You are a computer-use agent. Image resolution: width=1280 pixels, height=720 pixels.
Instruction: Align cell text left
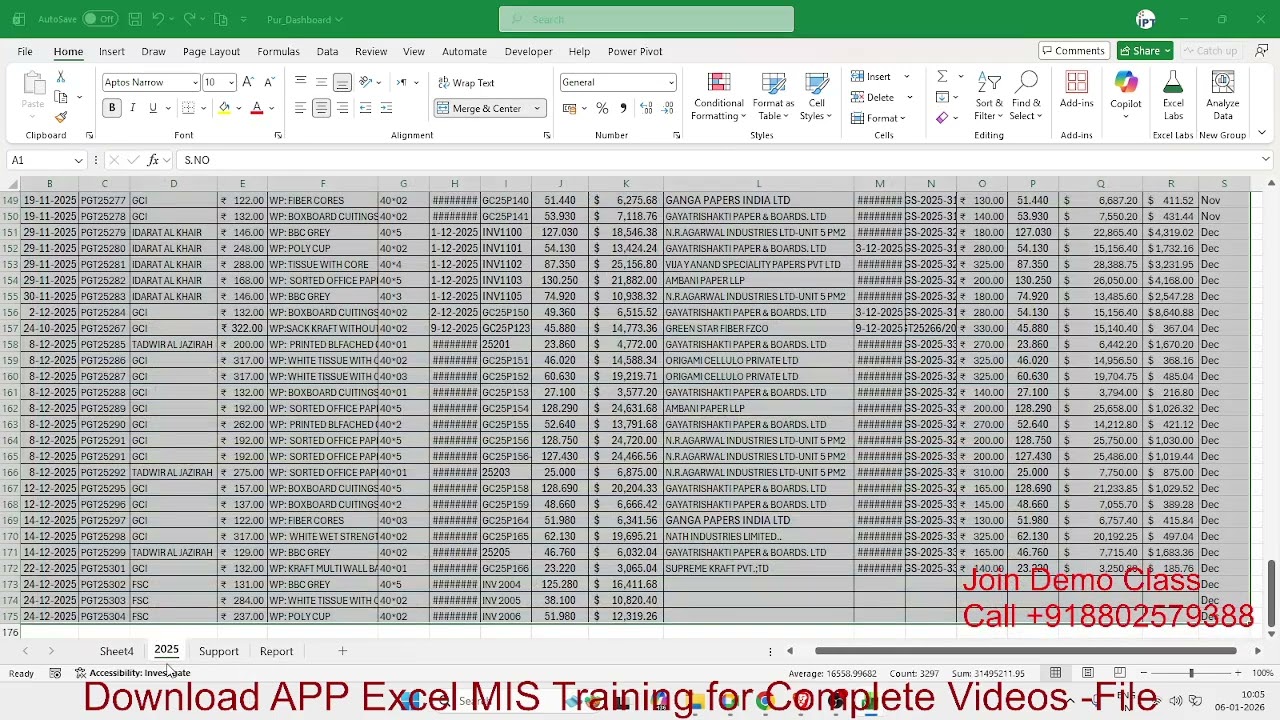(x=300, y=108)
